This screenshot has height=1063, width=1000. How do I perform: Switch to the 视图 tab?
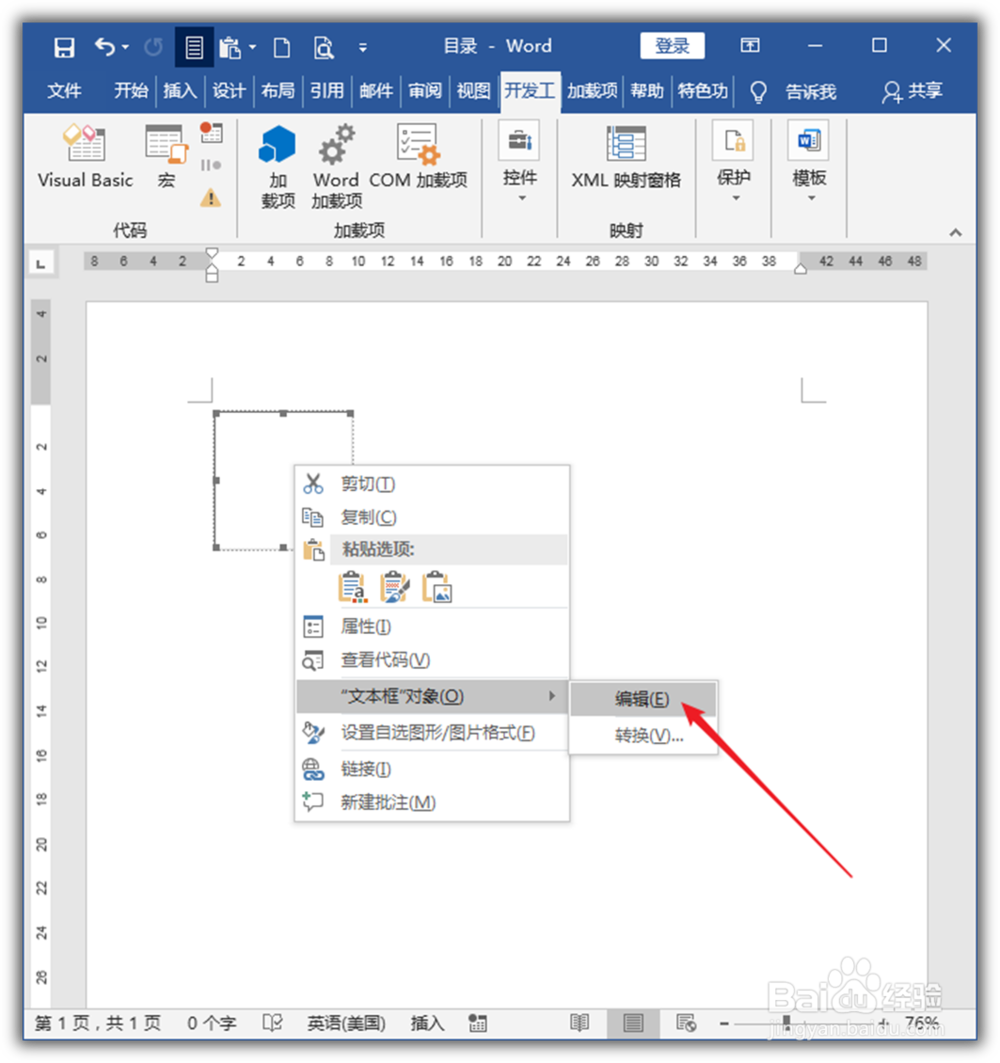(x=473, y=90)
